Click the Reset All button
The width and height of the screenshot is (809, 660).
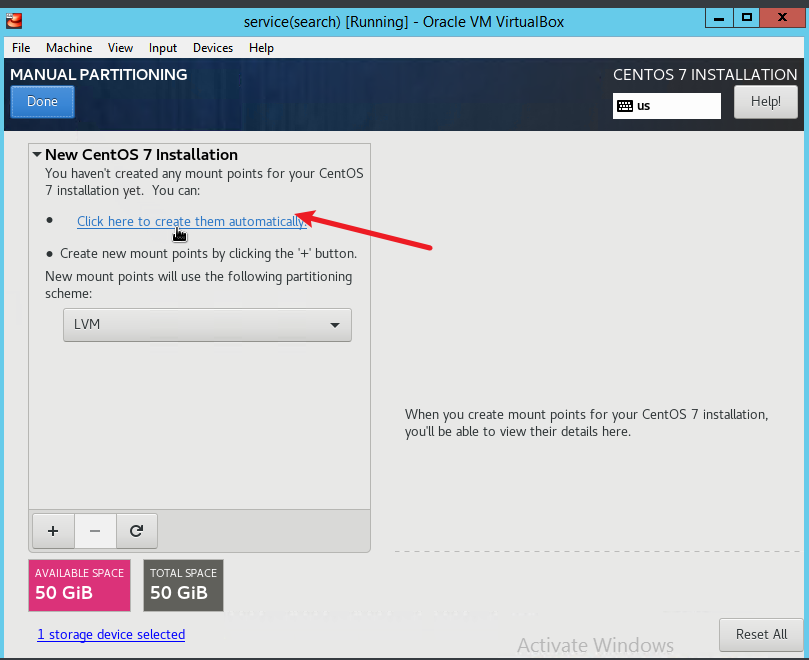762,634
